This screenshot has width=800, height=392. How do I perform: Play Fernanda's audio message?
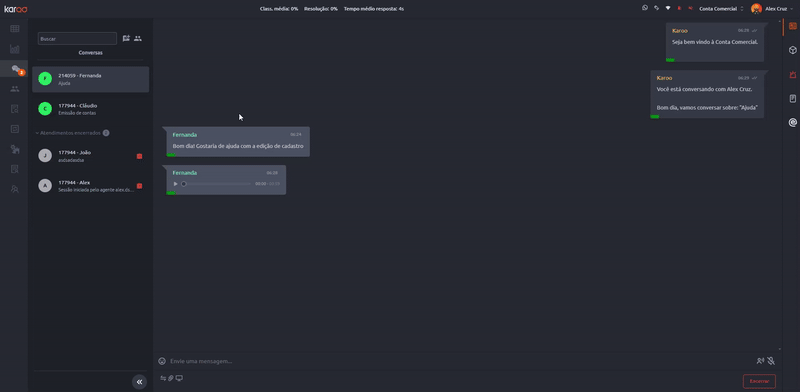pyautogui.click(x=176, y=184)
